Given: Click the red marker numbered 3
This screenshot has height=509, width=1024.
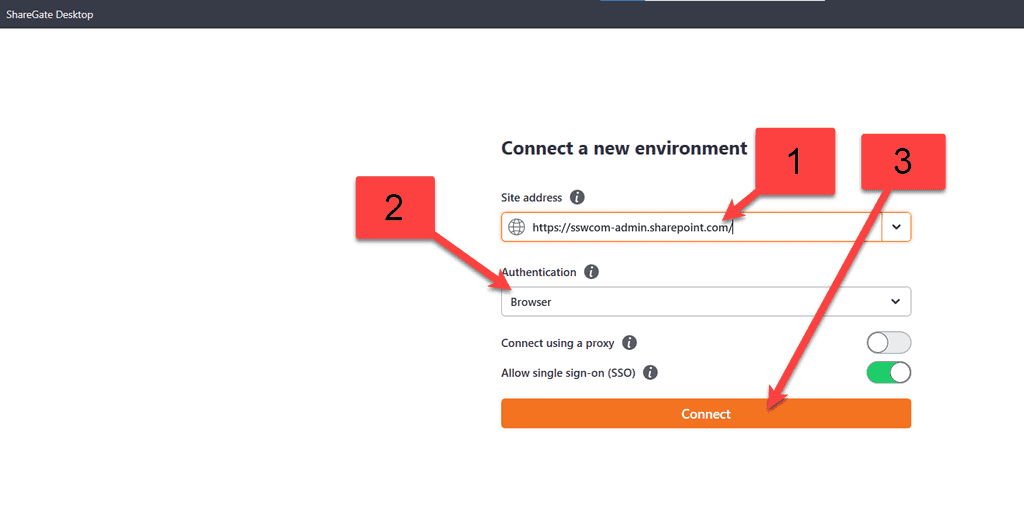Looking at the screenshot, I should click(x=903, y=161).
